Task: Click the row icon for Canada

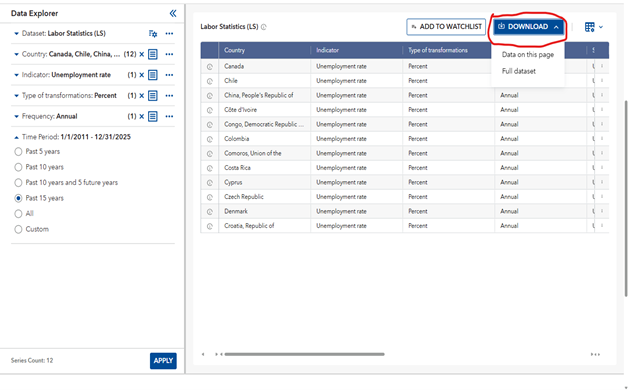Action: point(209,67)
